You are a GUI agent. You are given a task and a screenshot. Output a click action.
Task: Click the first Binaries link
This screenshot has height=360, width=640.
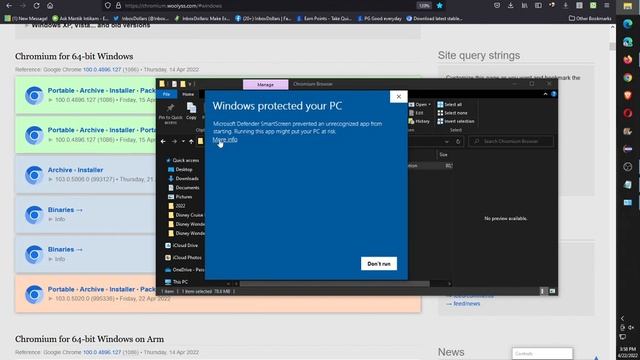click(x=65, y=210)
